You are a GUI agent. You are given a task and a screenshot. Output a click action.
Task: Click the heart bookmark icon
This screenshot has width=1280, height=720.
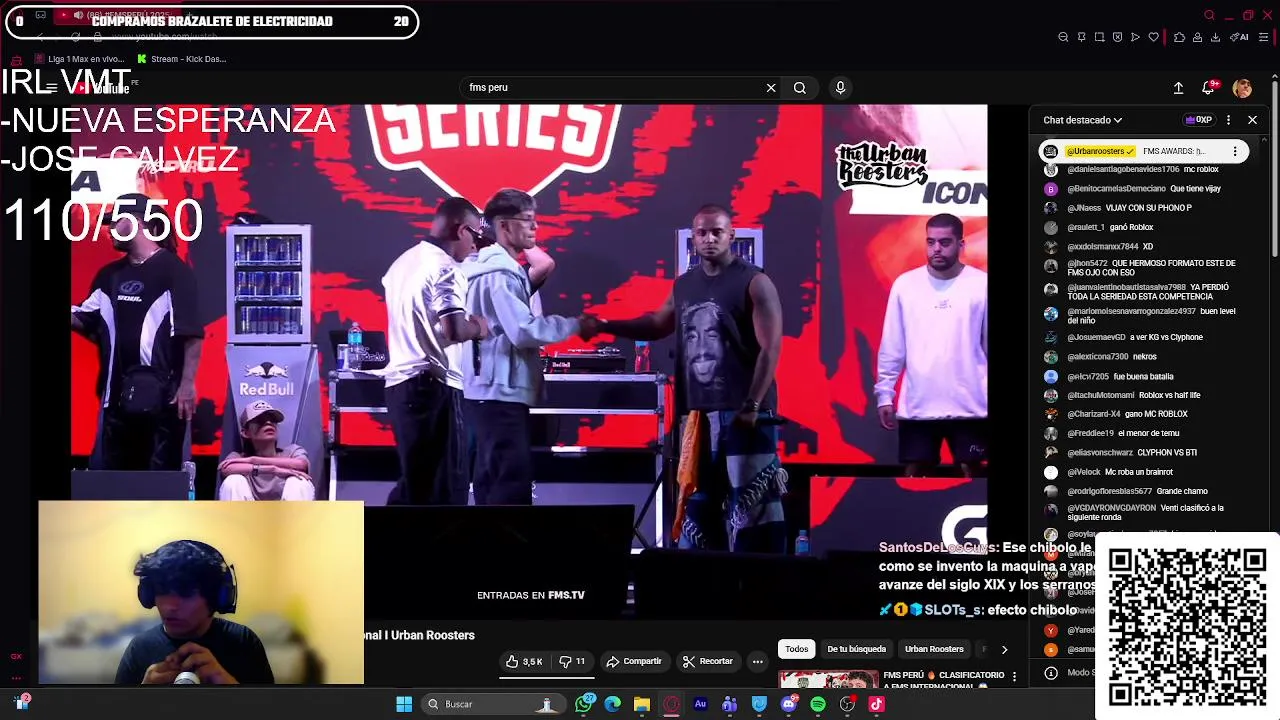point(1153,37)
